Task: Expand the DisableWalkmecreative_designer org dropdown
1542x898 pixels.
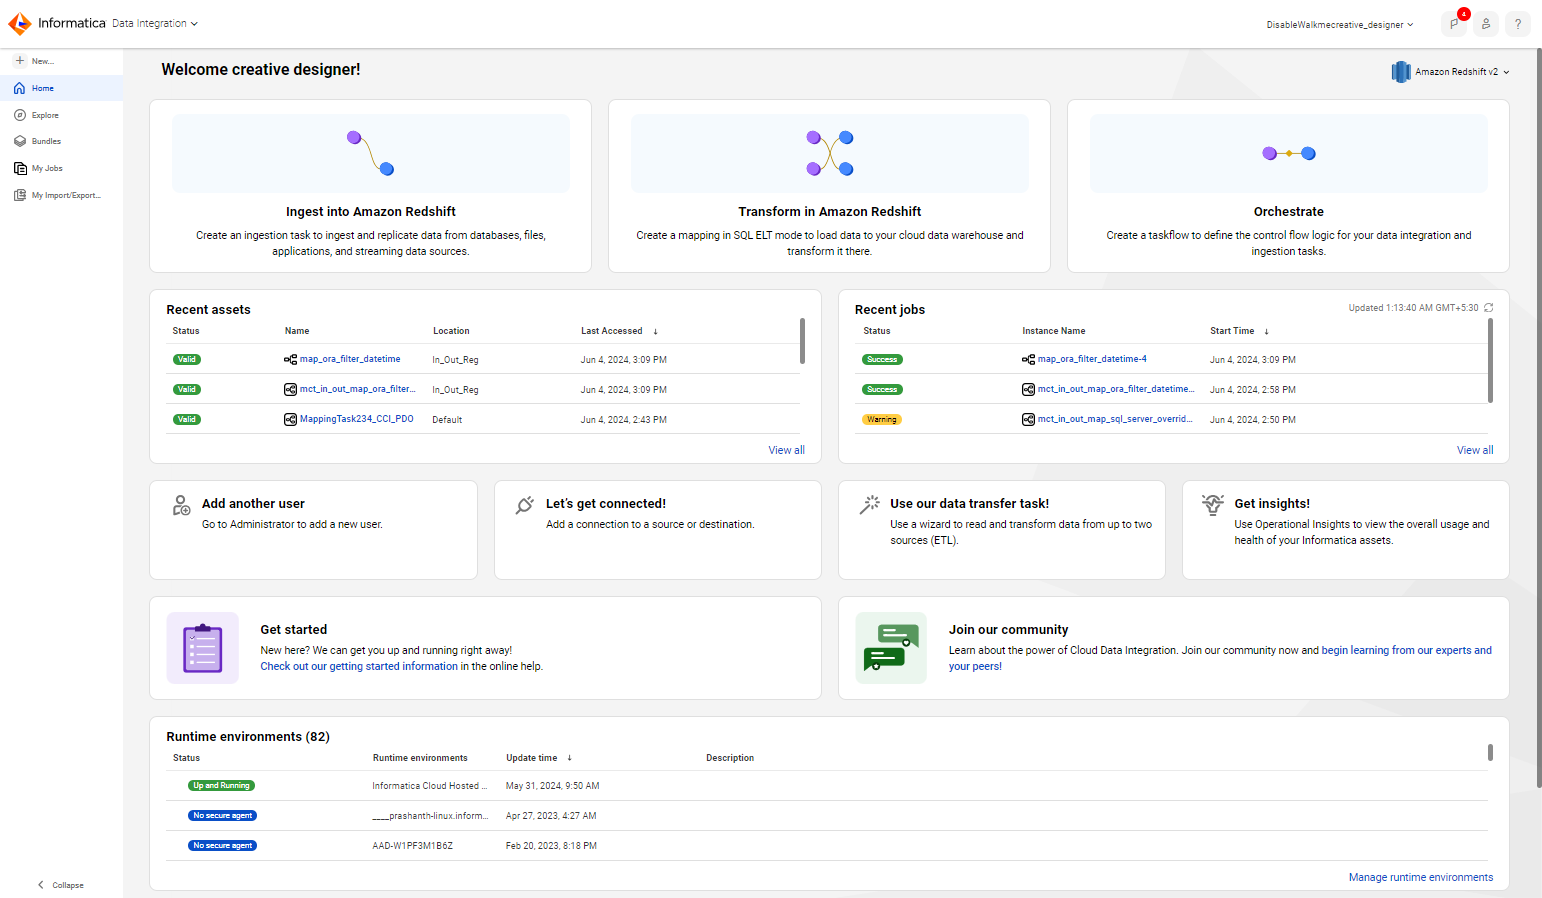Action: [1411, 24]
